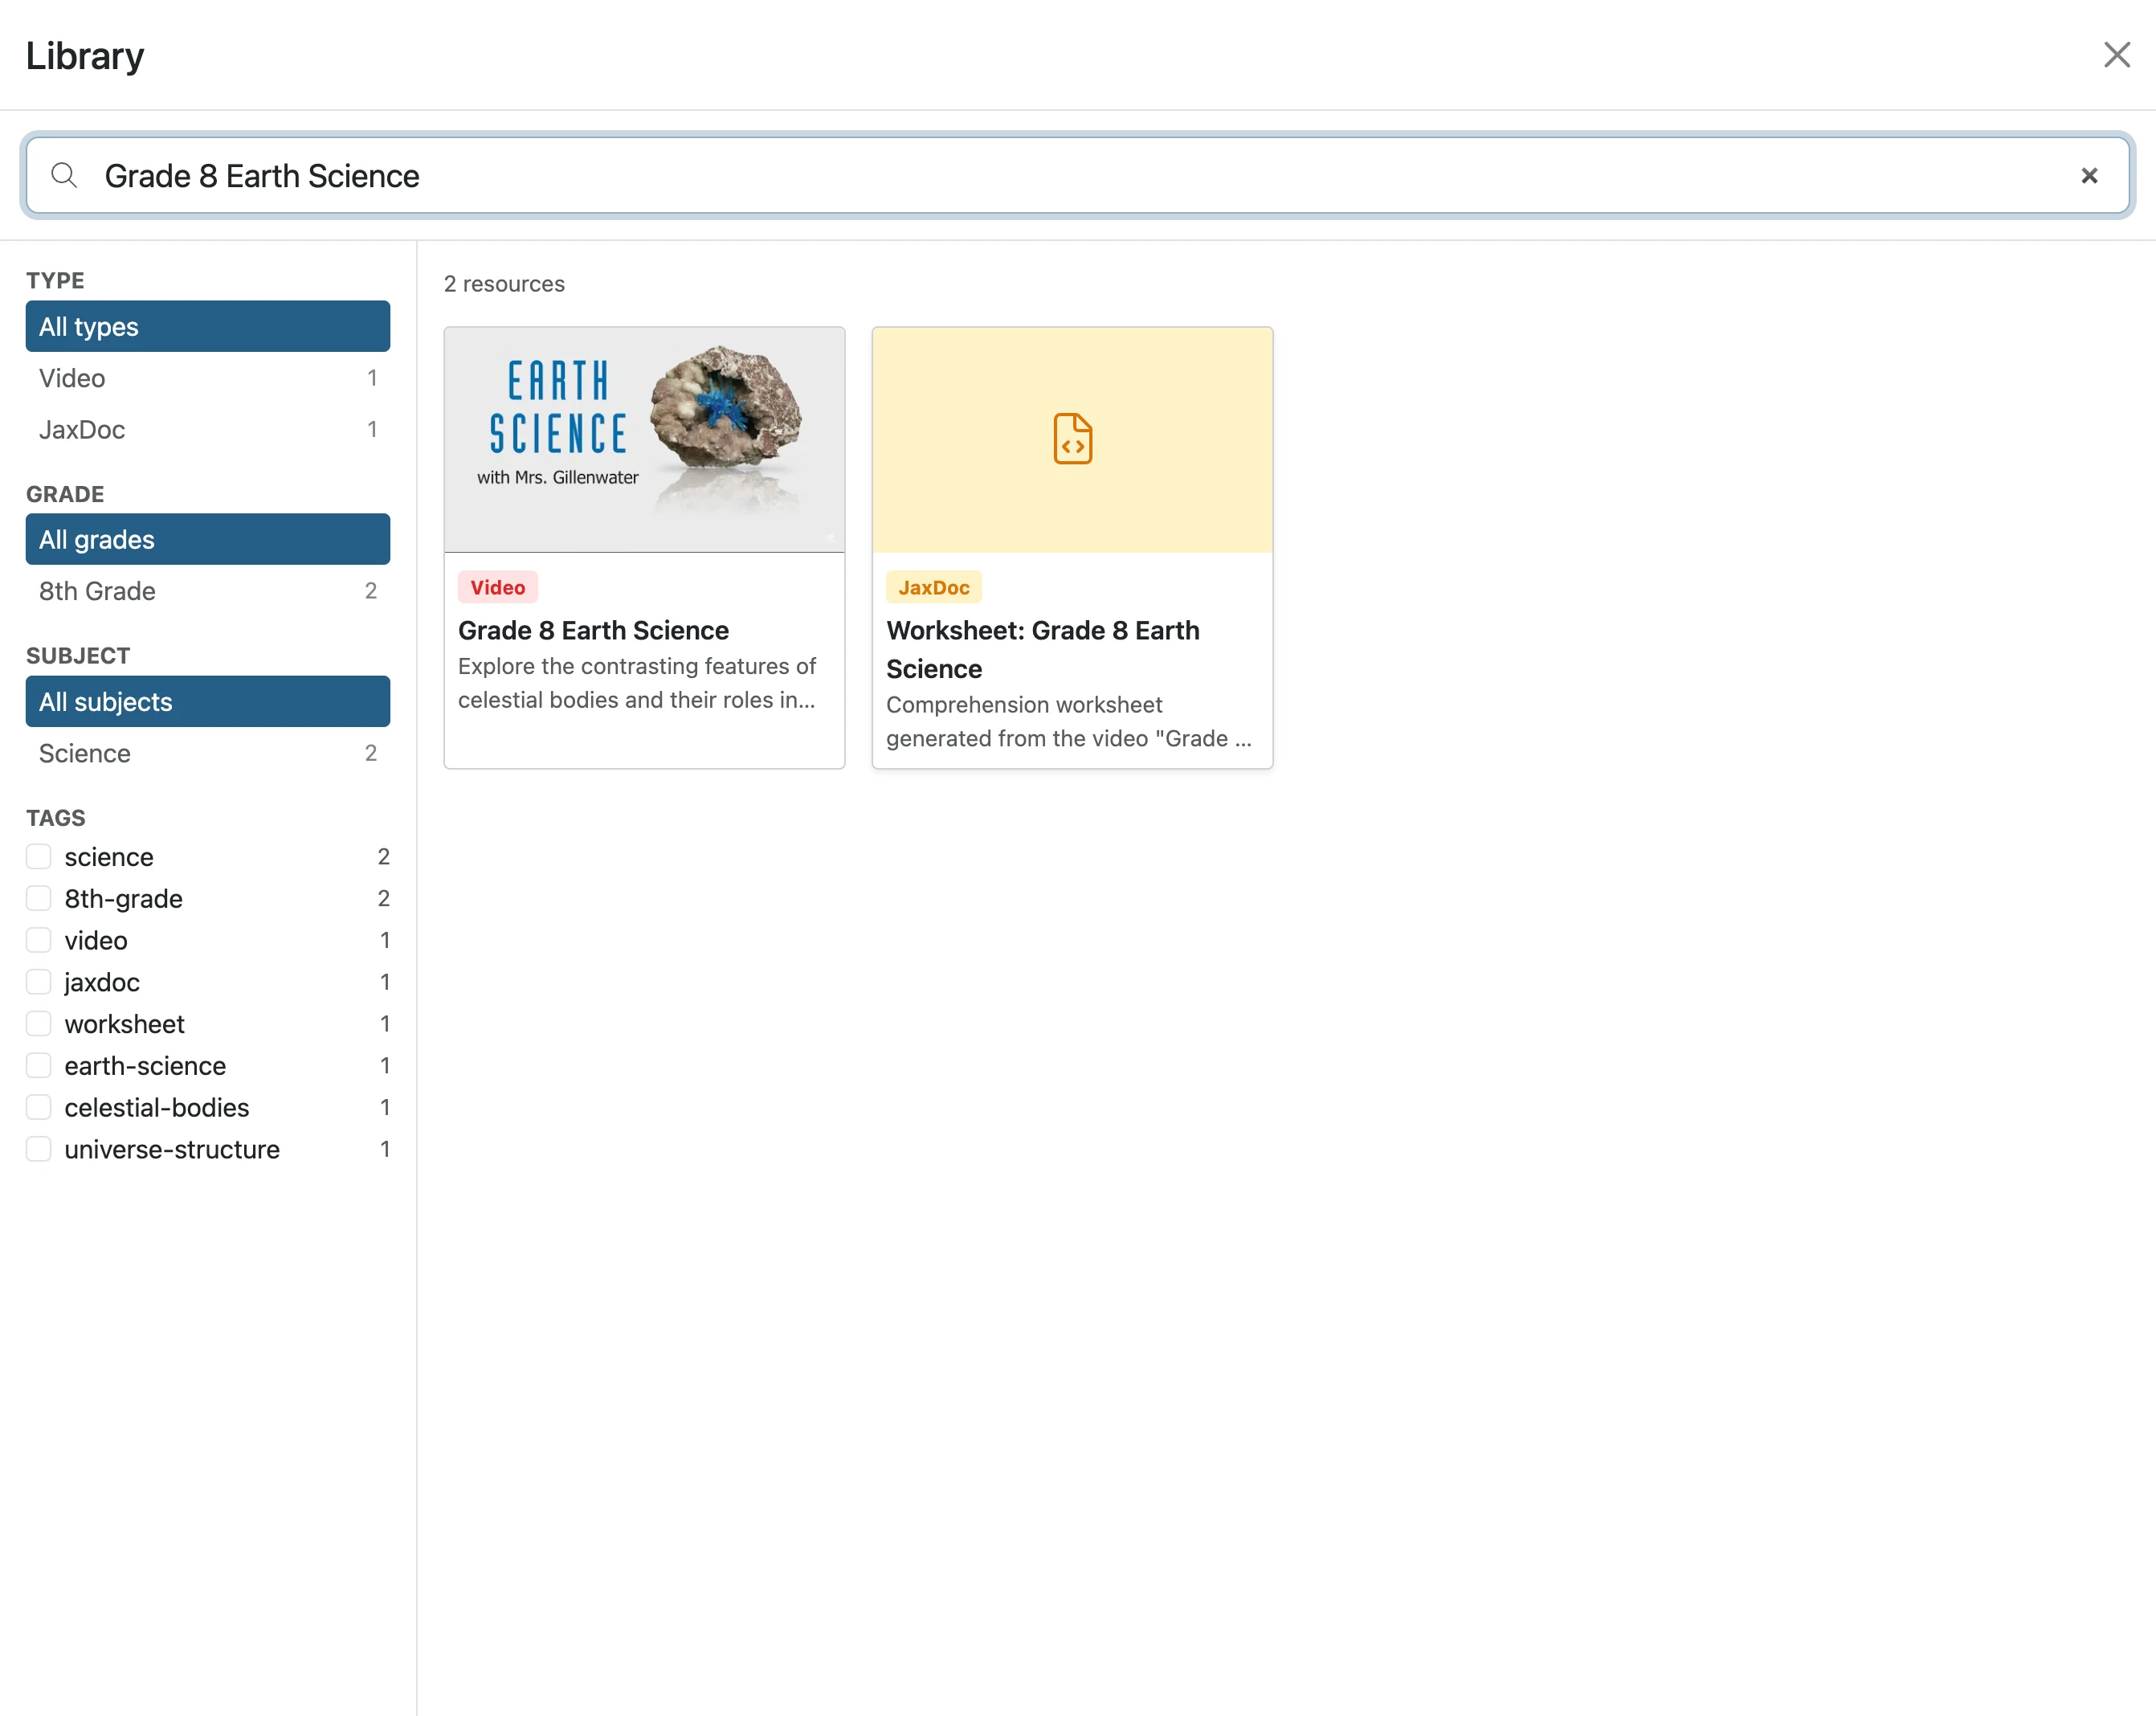Click the video description starting 'Explore the contrasting'
2156x1716 pixels.
(637, 683)
